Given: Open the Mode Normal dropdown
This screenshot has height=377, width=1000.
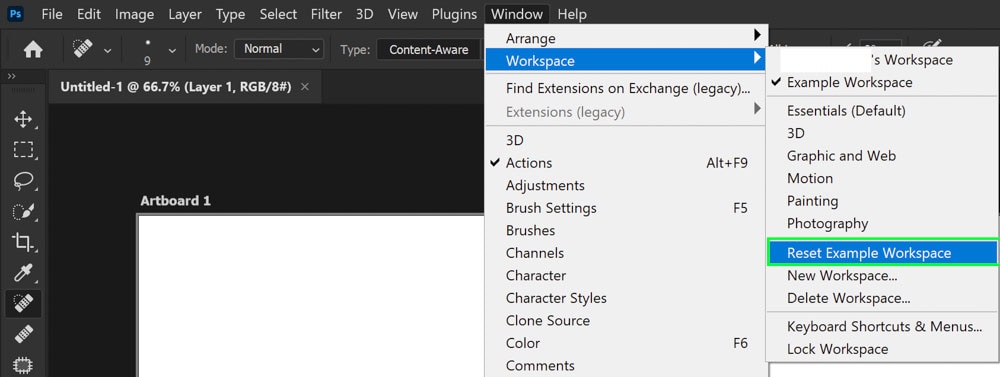Looking at the screenshot, I should [x=279, y=49].
